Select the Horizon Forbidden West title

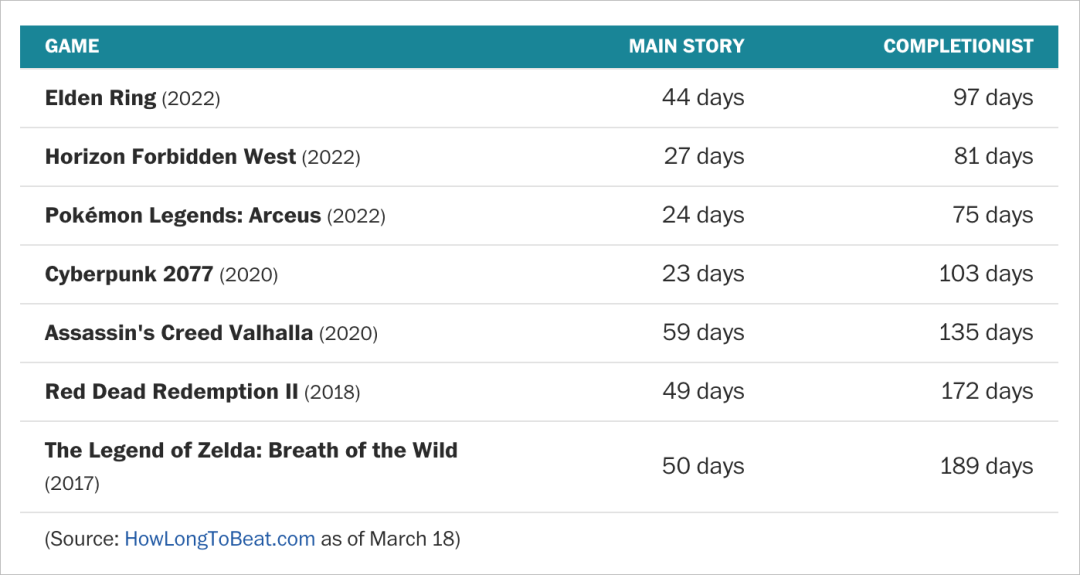[171, 157]
